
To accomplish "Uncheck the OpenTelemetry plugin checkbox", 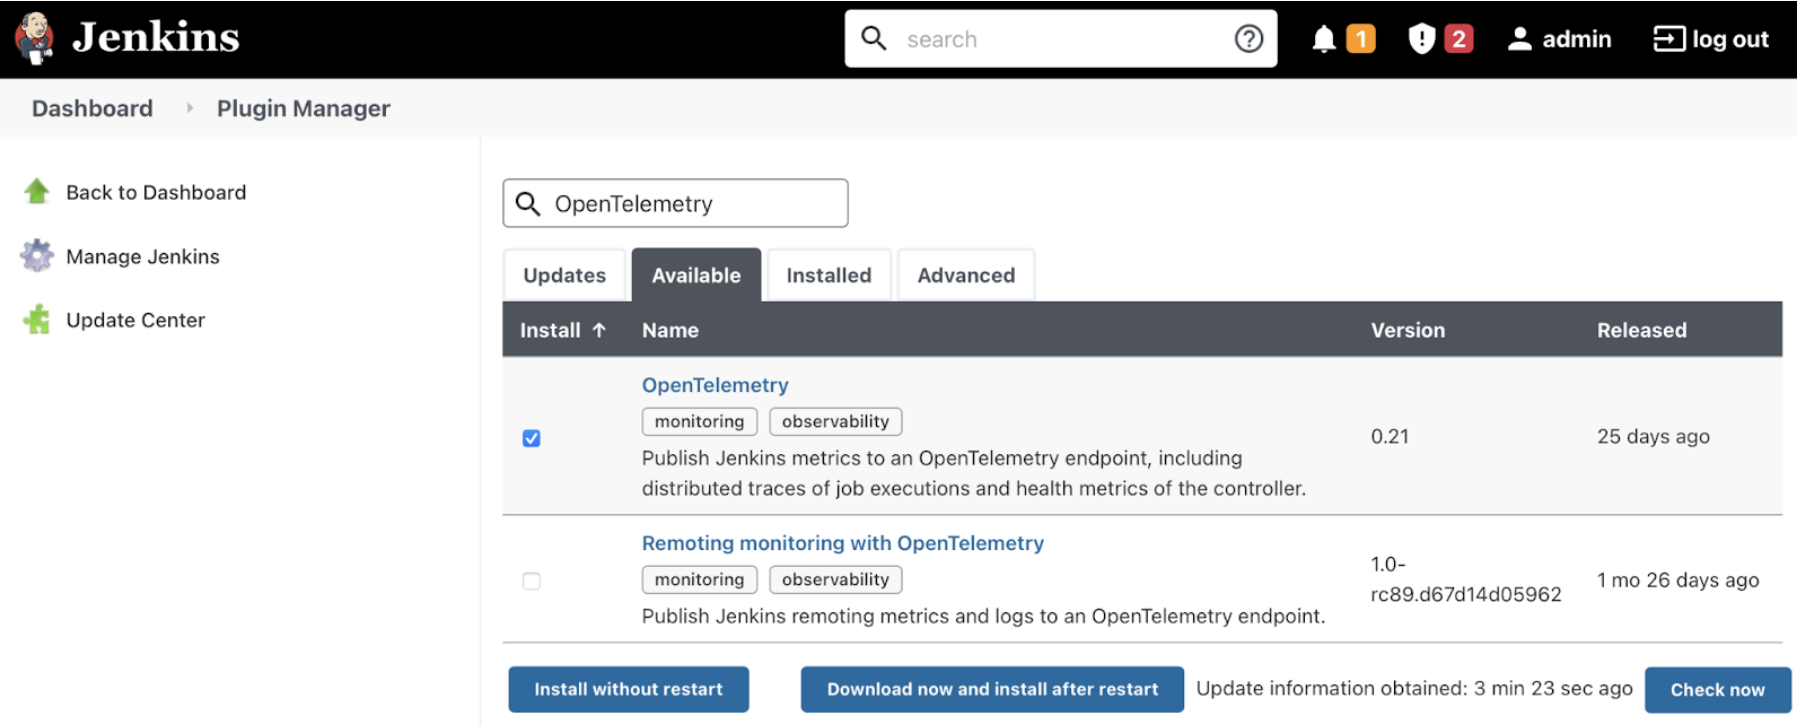I will coord(531,438).
